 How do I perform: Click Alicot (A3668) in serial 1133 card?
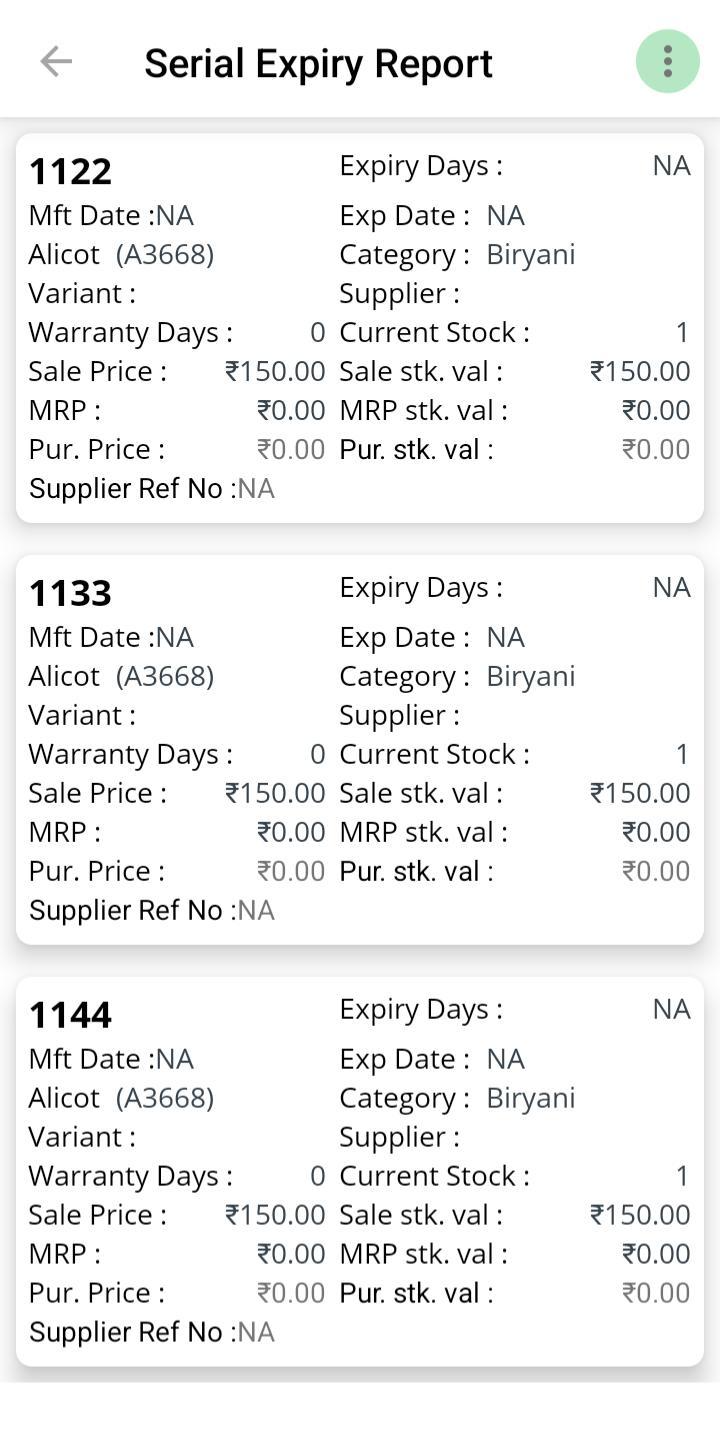tap(121, 676)
